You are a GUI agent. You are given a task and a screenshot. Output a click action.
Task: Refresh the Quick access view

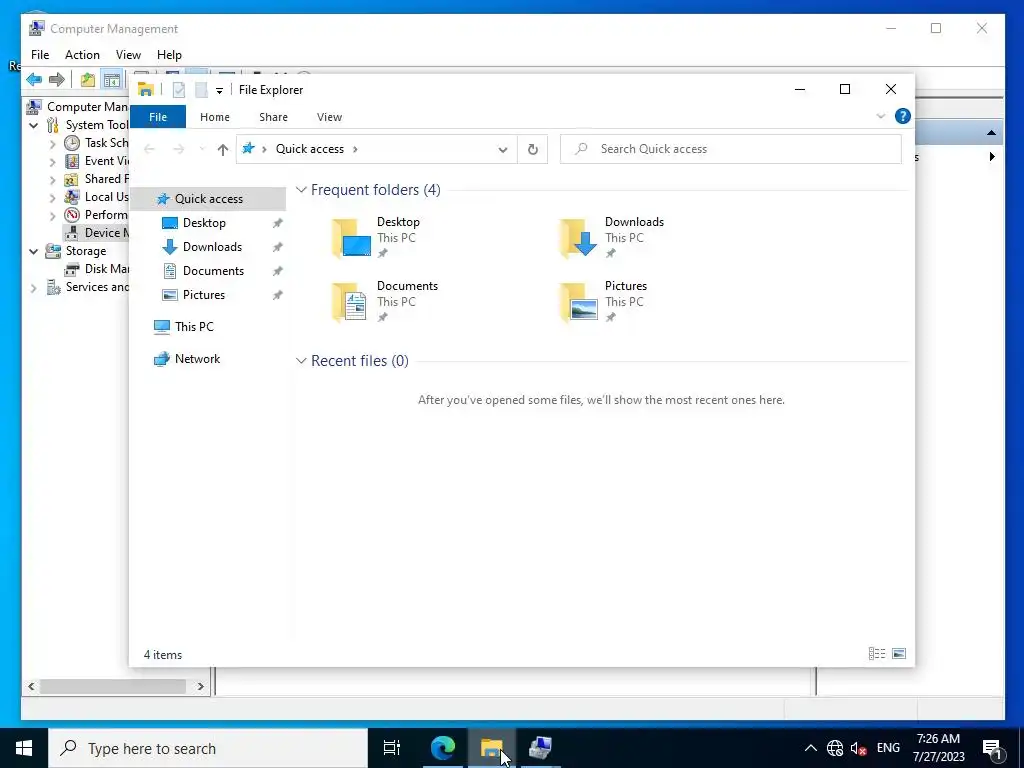coord(533,150)
